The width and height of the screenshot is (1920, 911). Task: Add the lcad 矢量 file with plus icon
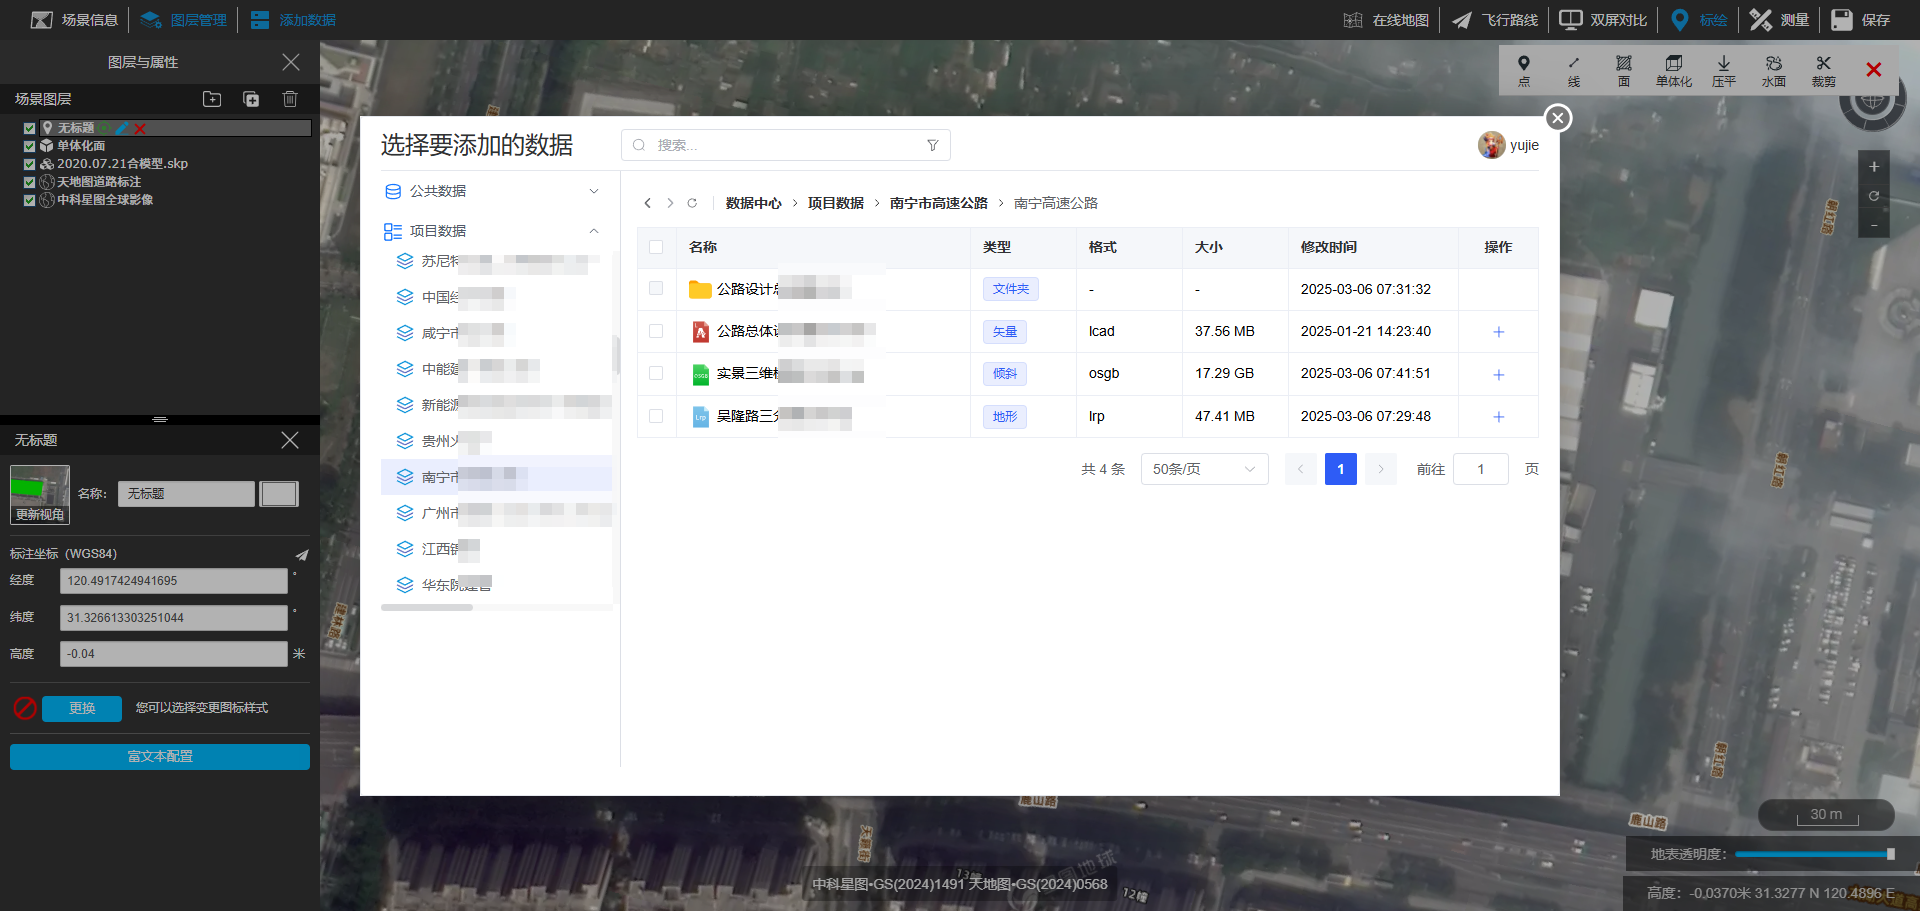point(1498,332)
